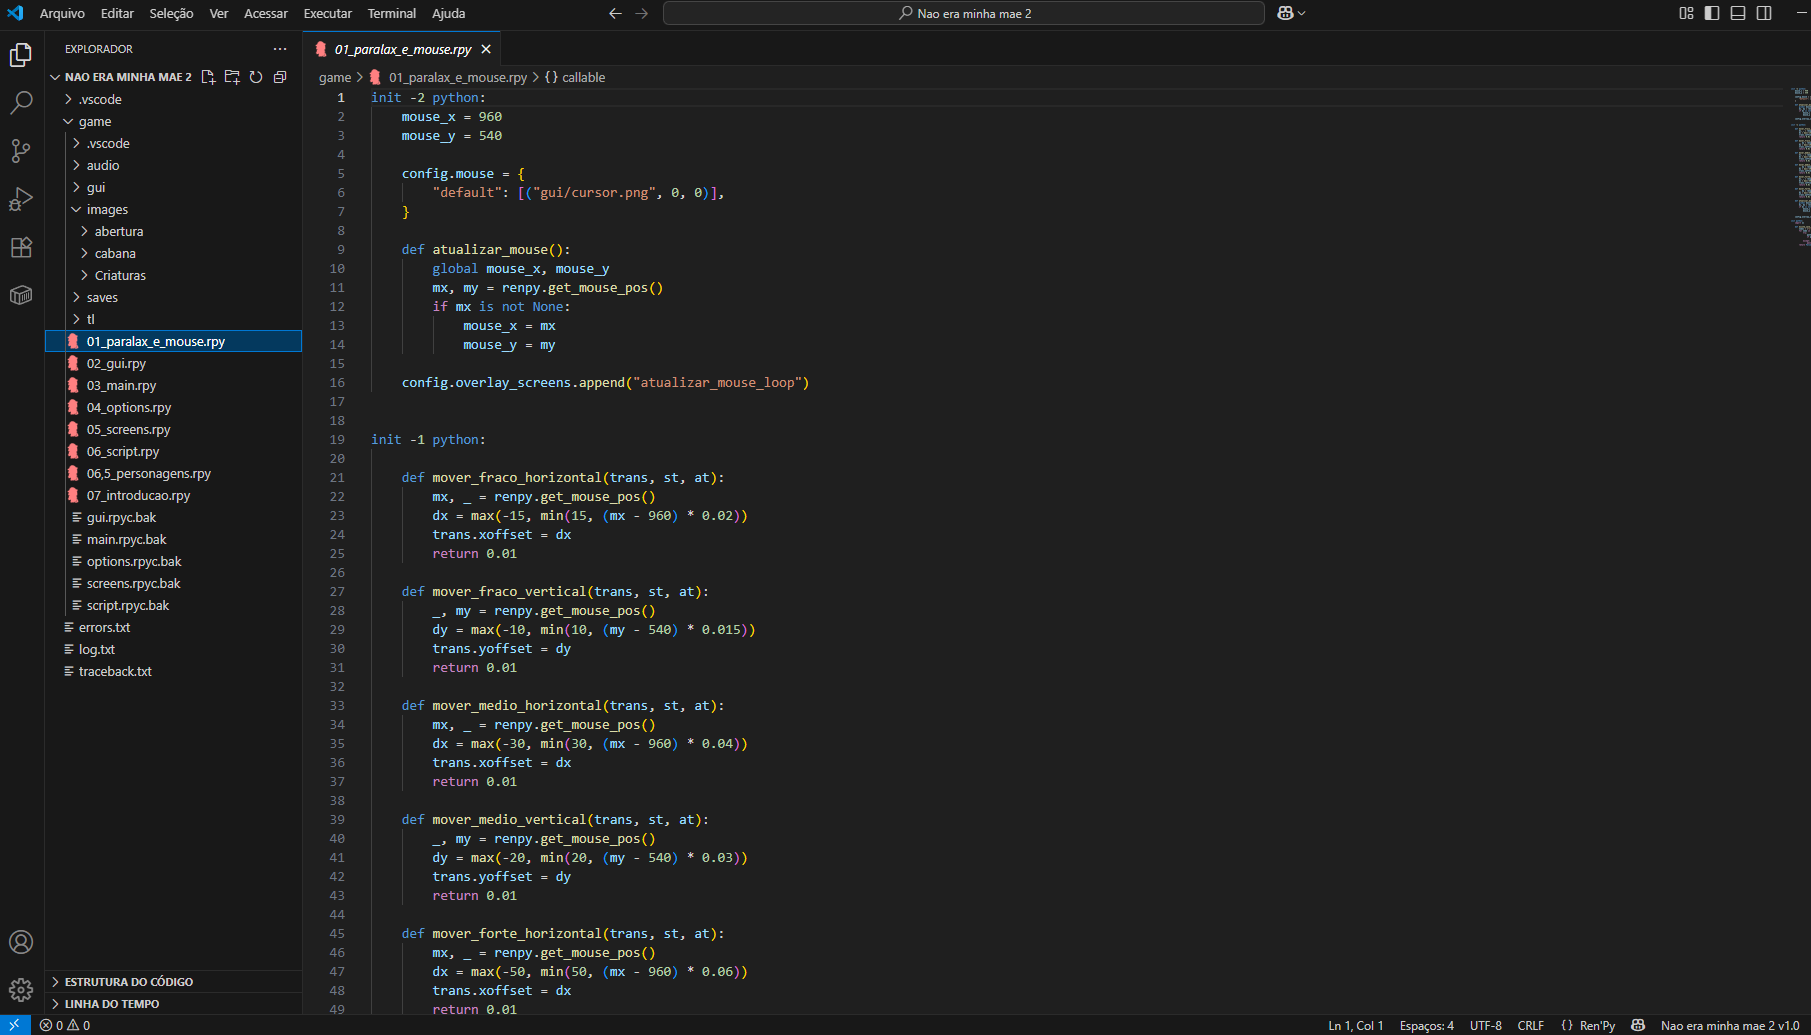Open the Ajuda menu

click(x=449, y=13)
